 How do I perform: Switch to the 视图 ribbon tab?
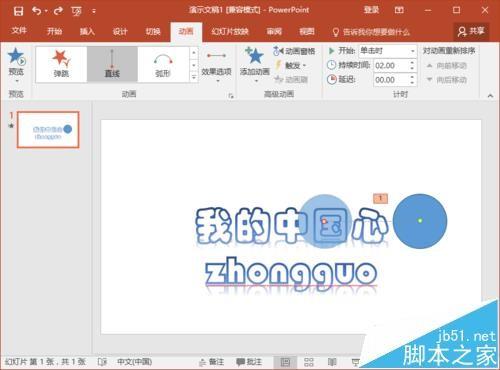coord(307,32)
